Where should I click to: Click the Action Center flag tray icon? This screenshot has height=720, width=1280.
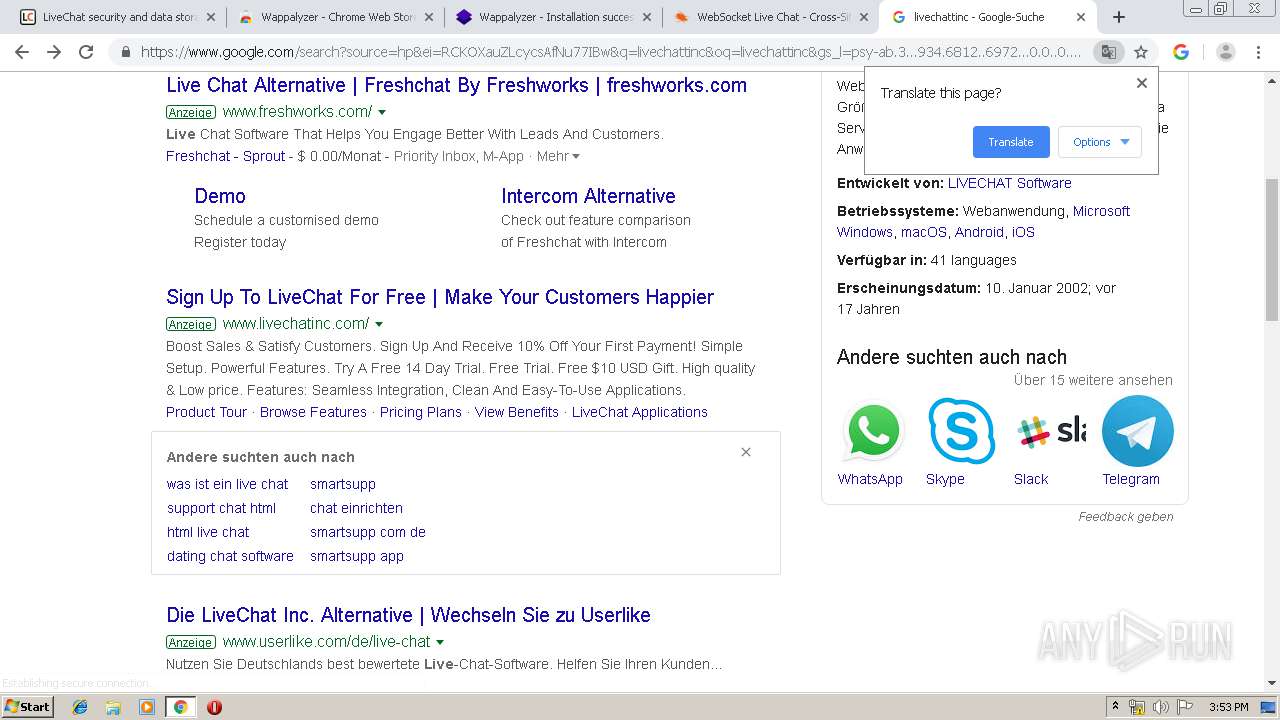pos(1185,707)
